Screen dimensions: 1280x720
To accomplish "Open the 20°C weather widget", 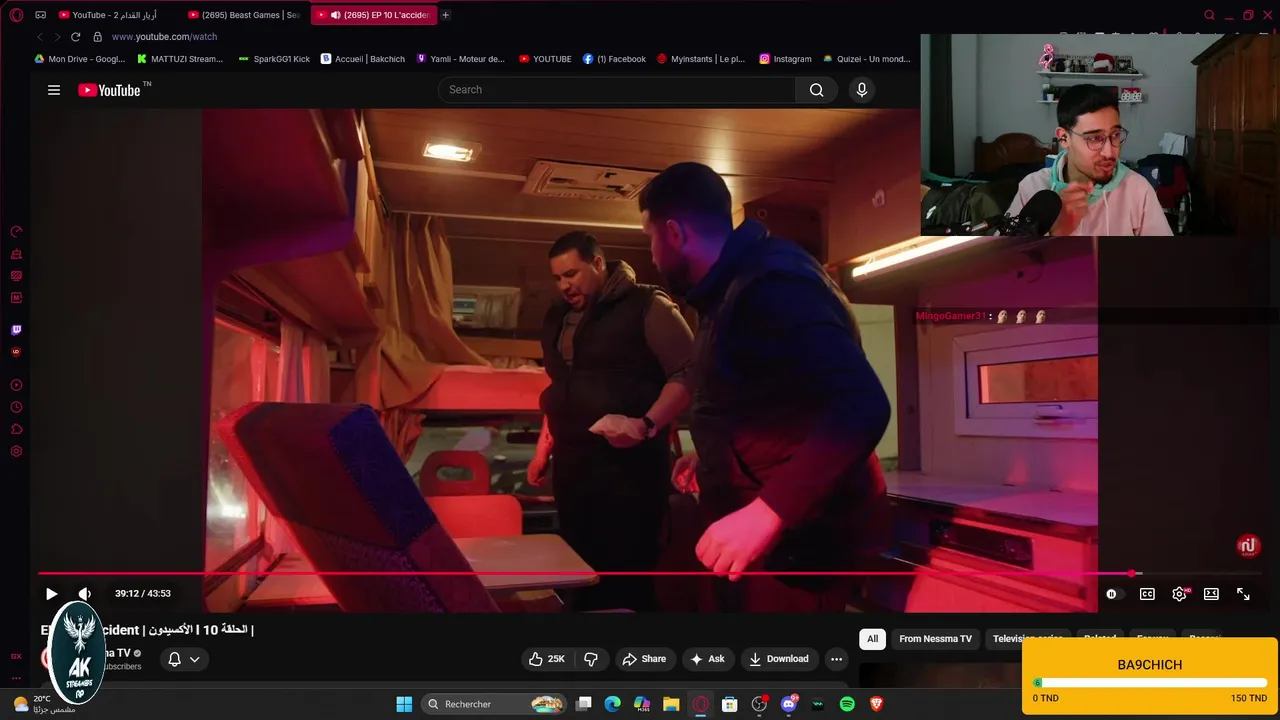I will click(x=42, y=704).
